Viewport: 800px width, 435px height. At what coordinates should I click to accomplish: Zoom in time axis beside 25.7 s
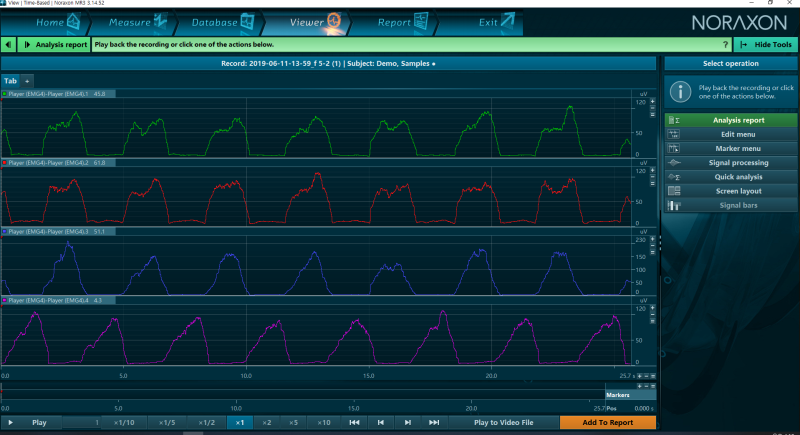point(640,376)
